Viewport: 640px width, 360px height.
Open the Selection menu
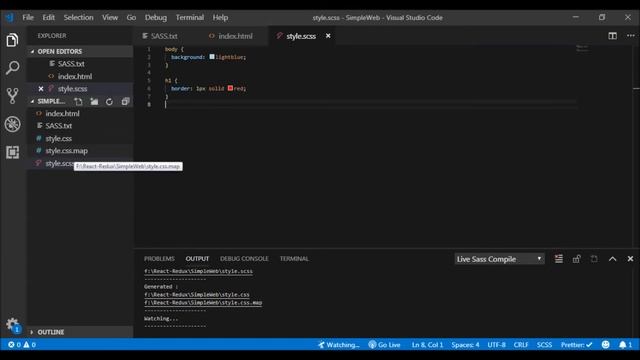click(x=78, y=18)
